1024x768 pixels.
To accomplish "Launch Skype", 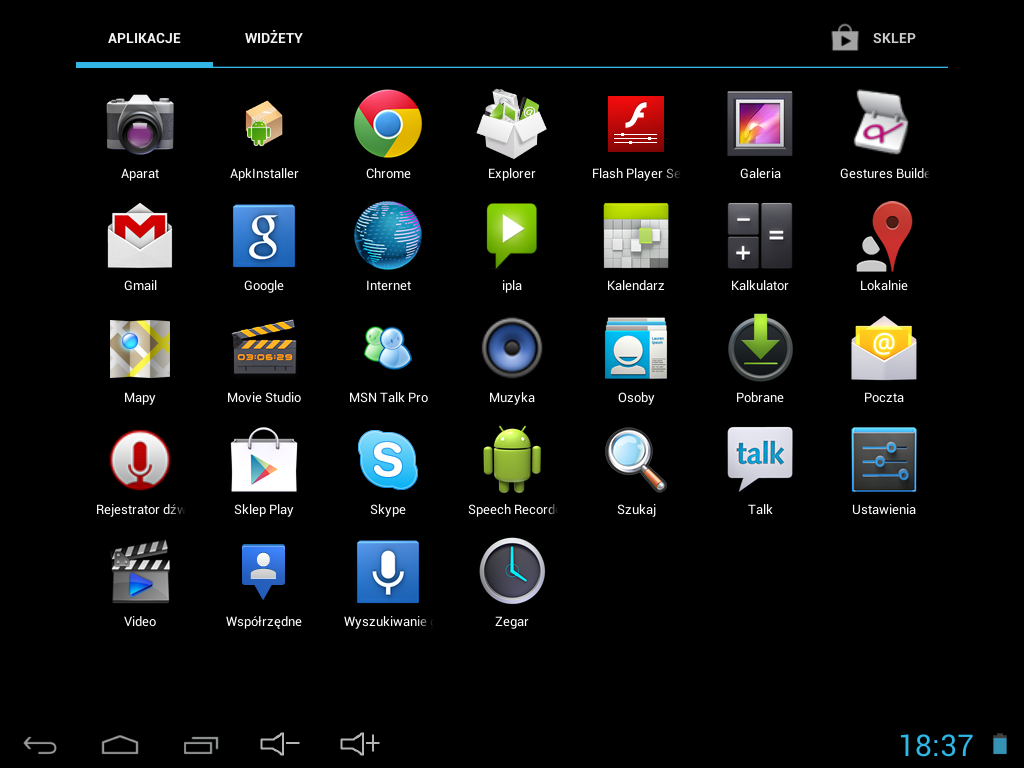I will [388, 460].
